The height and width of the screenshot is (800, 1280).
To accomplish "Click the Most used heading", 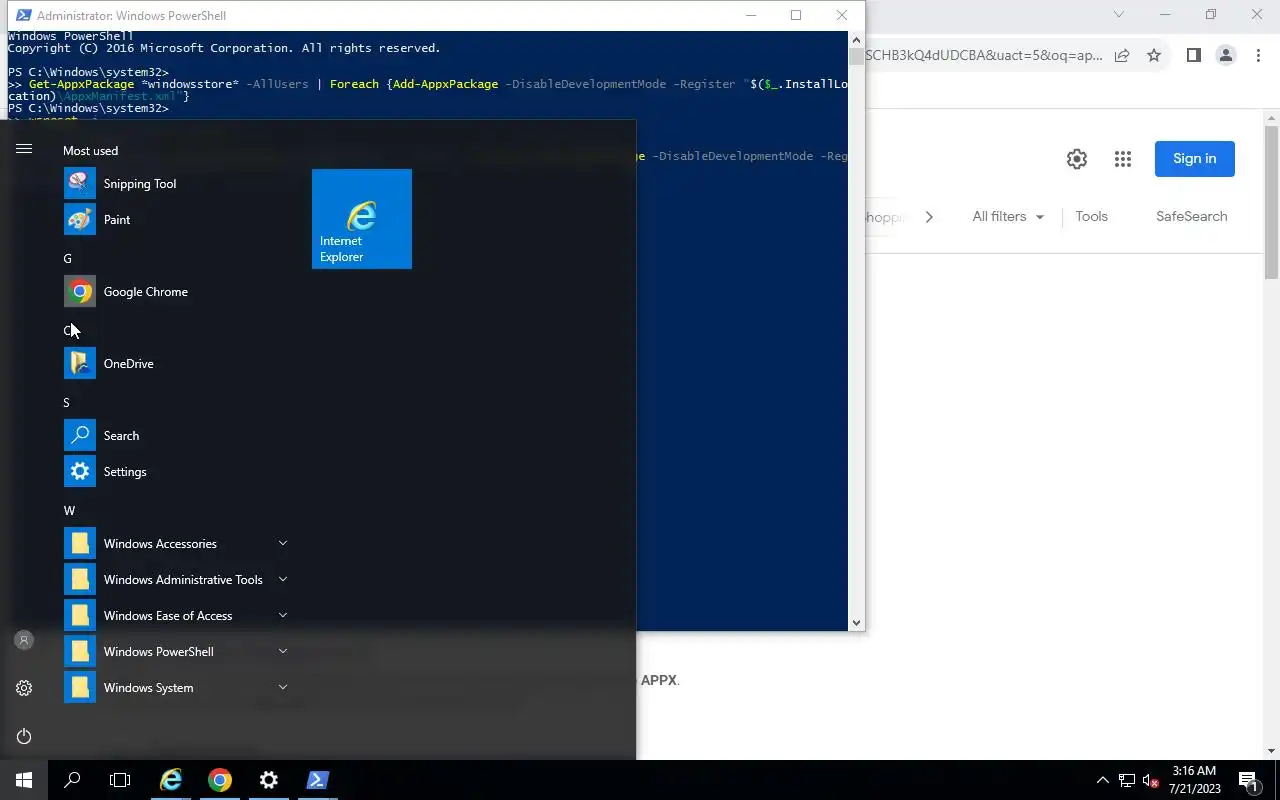I will coord(90,151).
